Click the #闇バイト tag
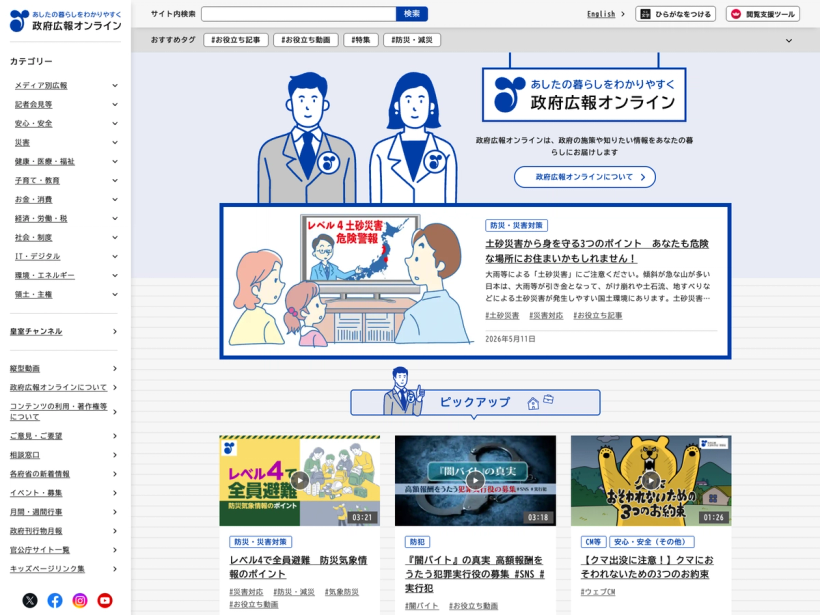The image size is (820, 615). (x=422, y=606)
